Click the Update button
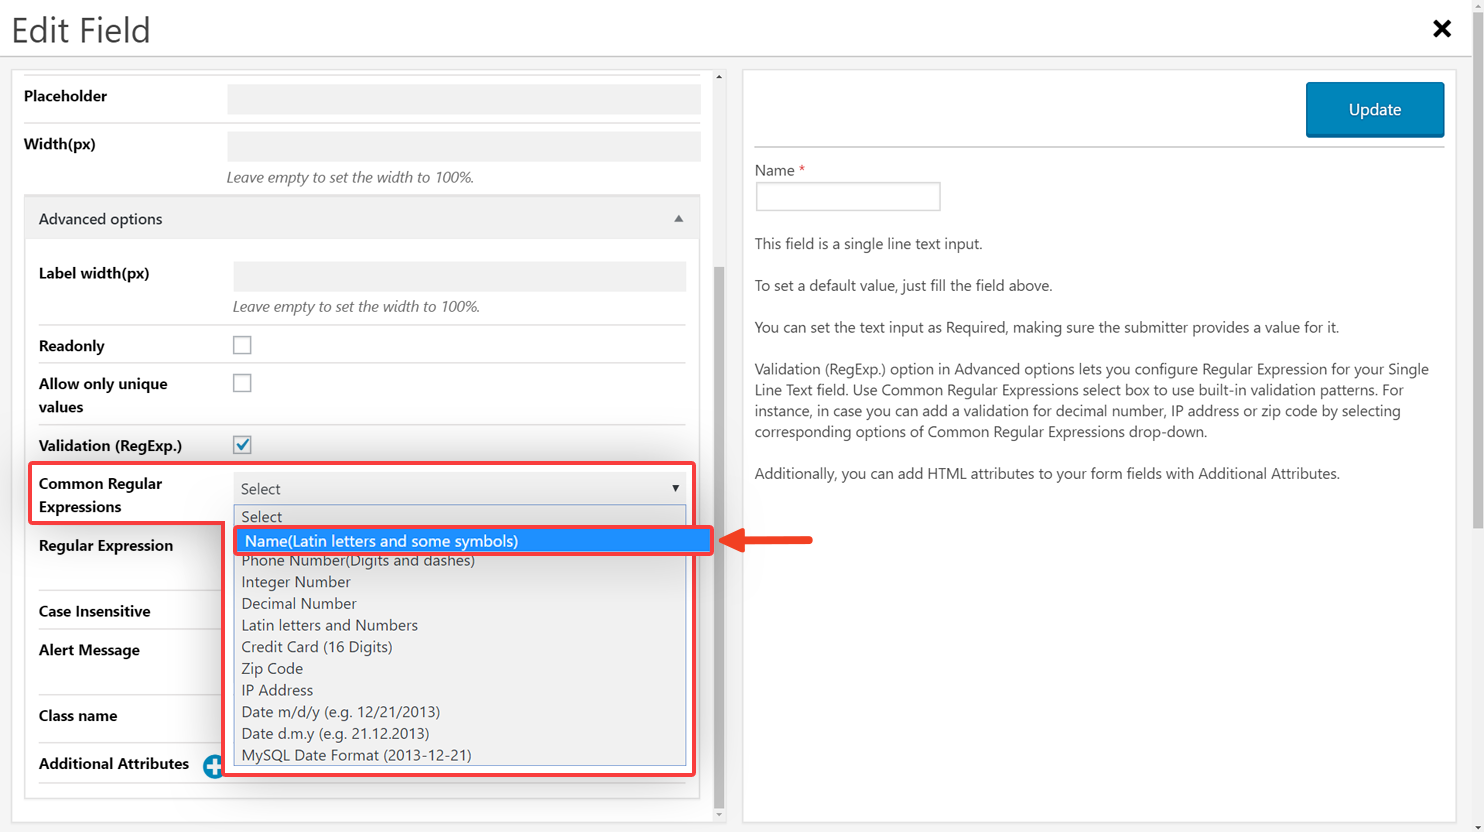The image size is (1484, 832). (x=1374, y=109)
